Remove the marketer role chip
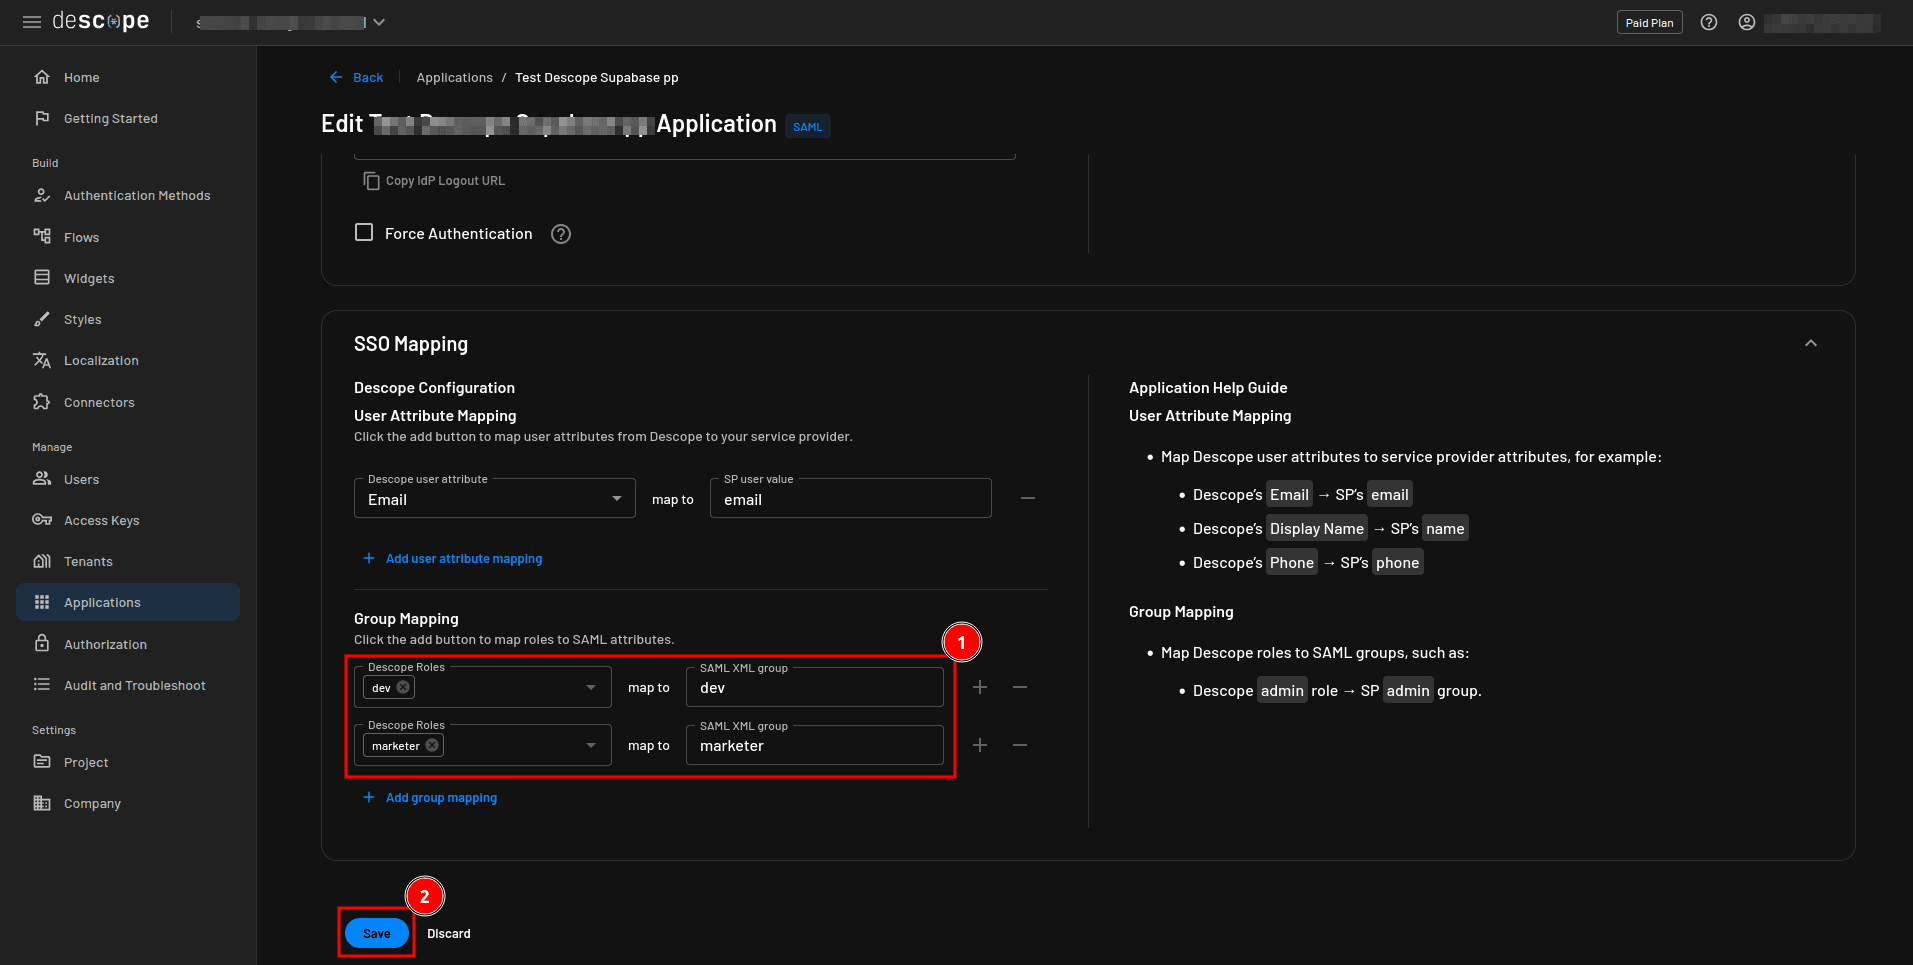The height and width of the screenshot is (965, 1913). [432, 745]
